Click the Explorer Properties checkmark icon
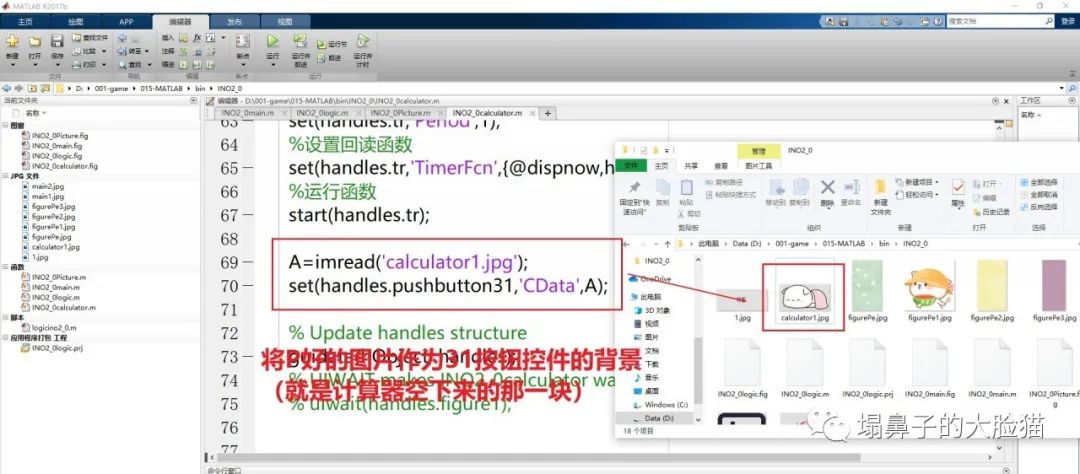Viewport: 1080px width, 474px height. tap(958, 187)
